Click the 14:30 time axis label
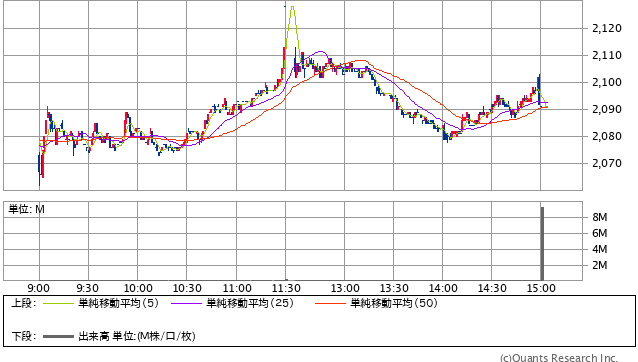This screenshot has width=638, height=362. coord(492,288)
